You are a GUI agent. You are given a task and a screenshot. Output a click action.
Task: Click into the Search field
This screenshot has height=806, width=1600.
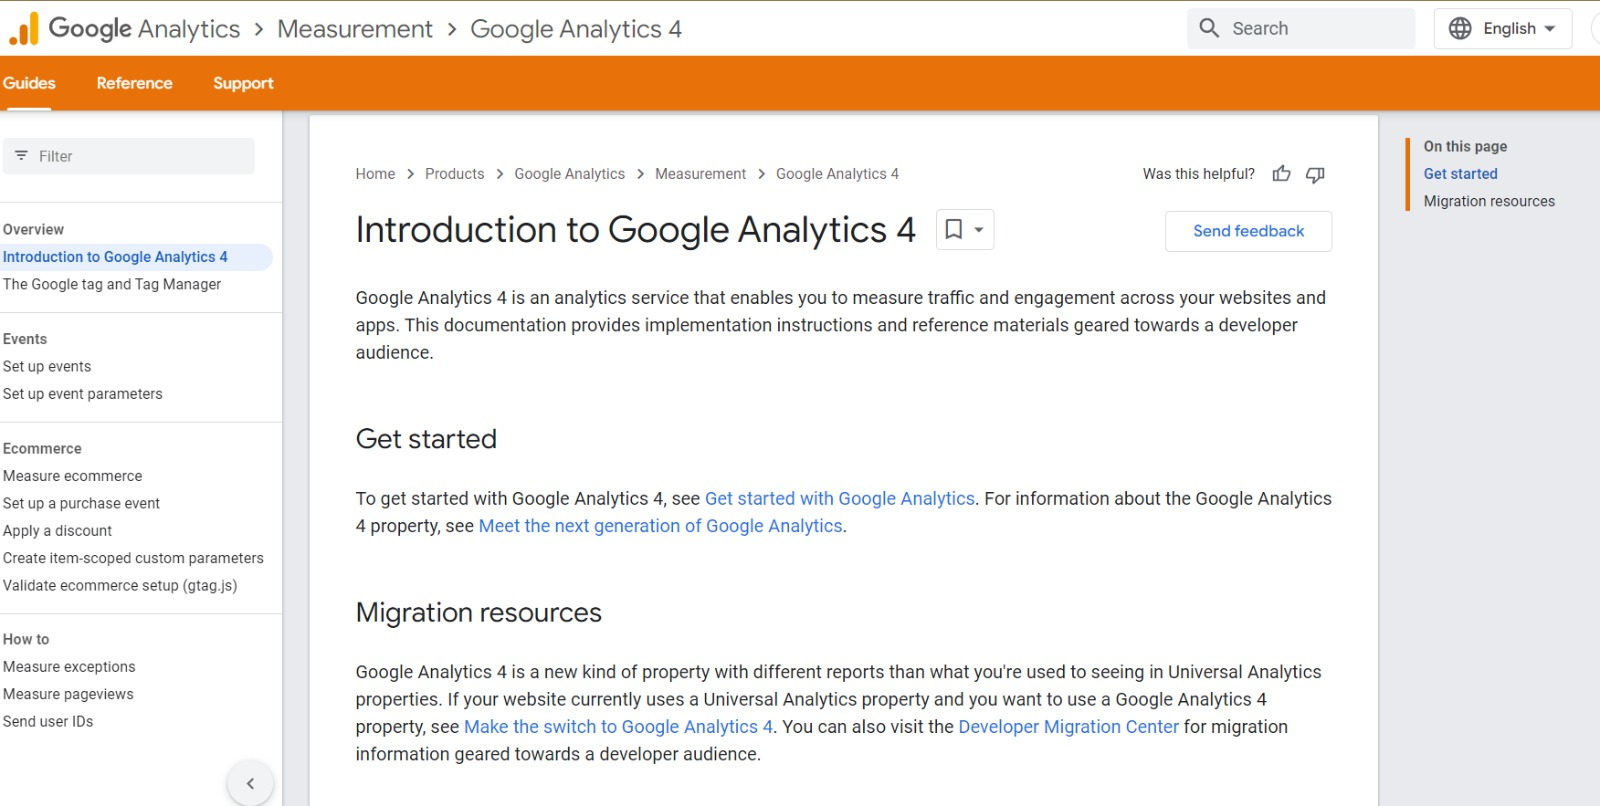pos(1301,28)
